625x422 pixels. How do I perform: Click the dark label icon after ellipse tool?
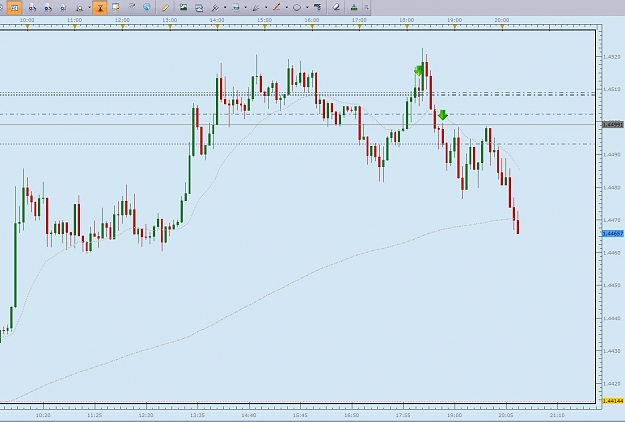pos(318,7)
